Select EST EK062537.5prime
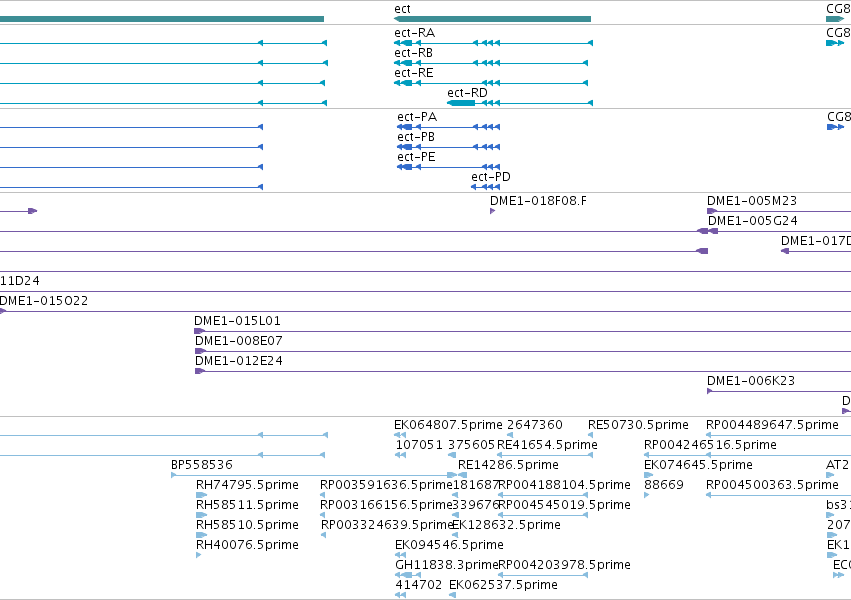851x600 pixels. click(503, 585)
